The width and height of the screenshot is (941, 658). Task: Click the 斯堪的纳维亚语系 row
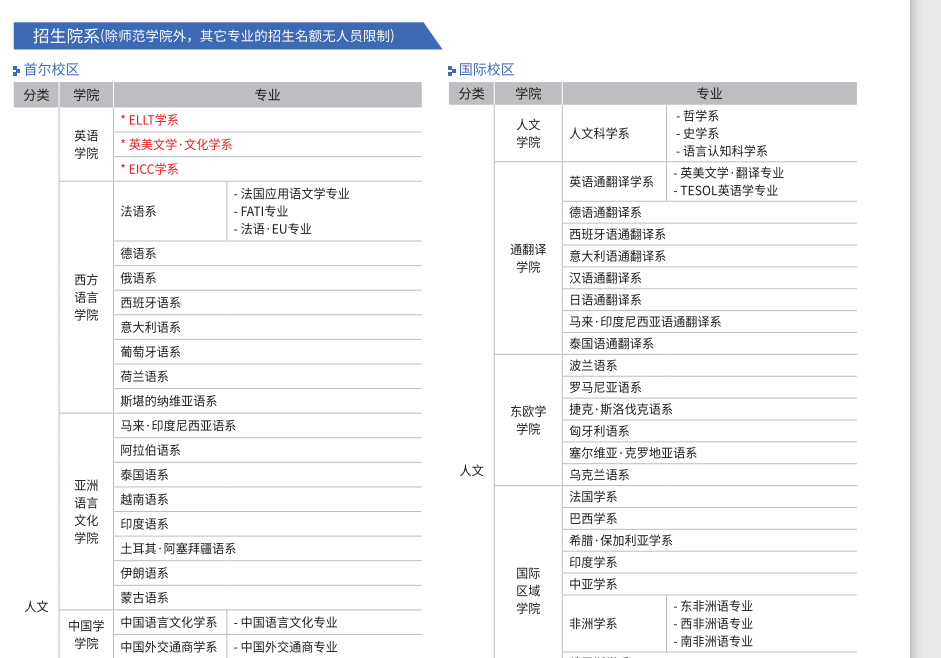[268, 402]
